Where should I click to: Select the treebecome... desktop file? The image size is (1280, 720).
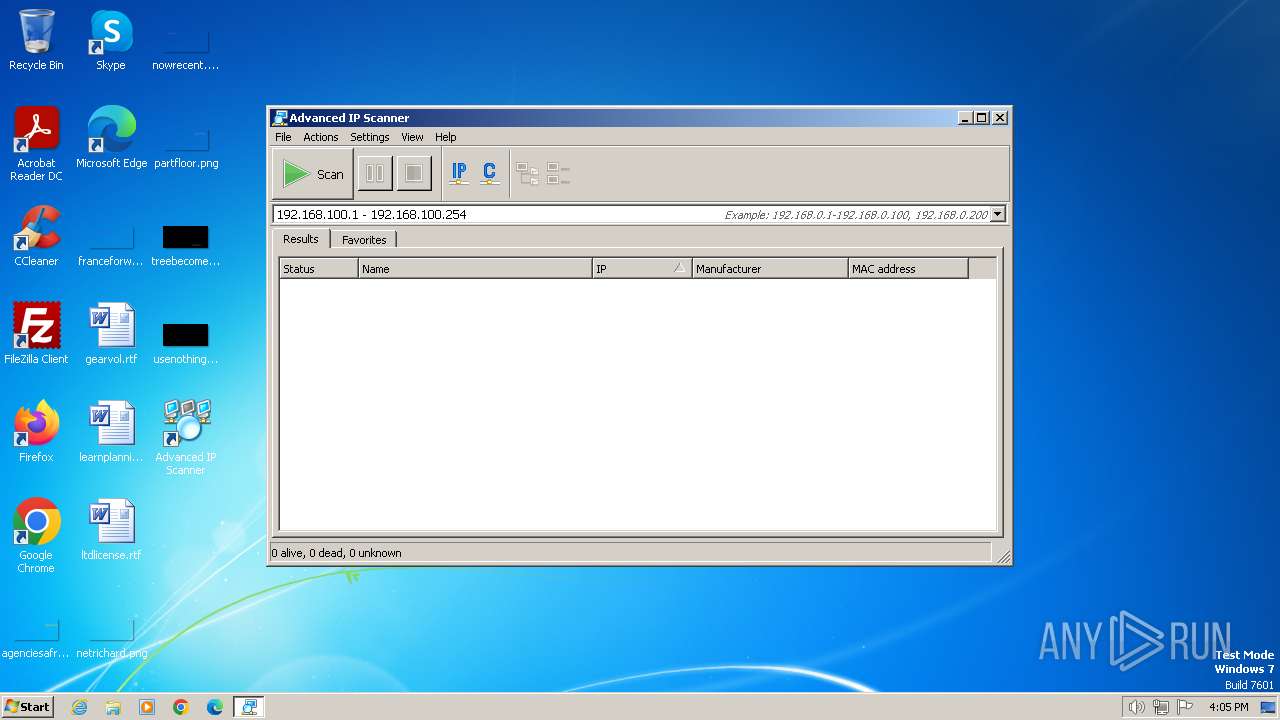point(186,246)
